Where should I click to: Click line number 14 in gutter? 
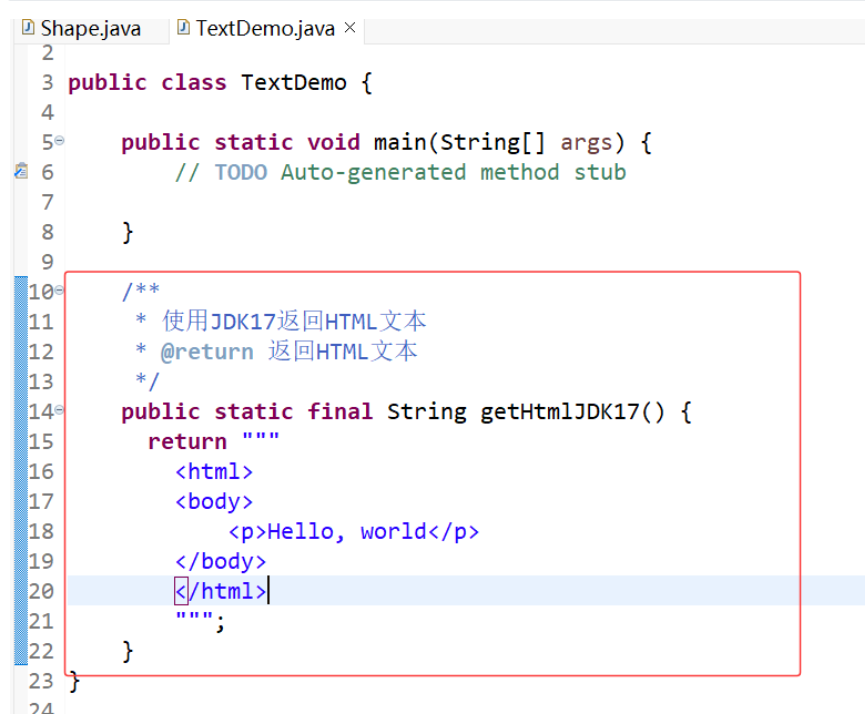pyautogui.click(x=41, y=412)
